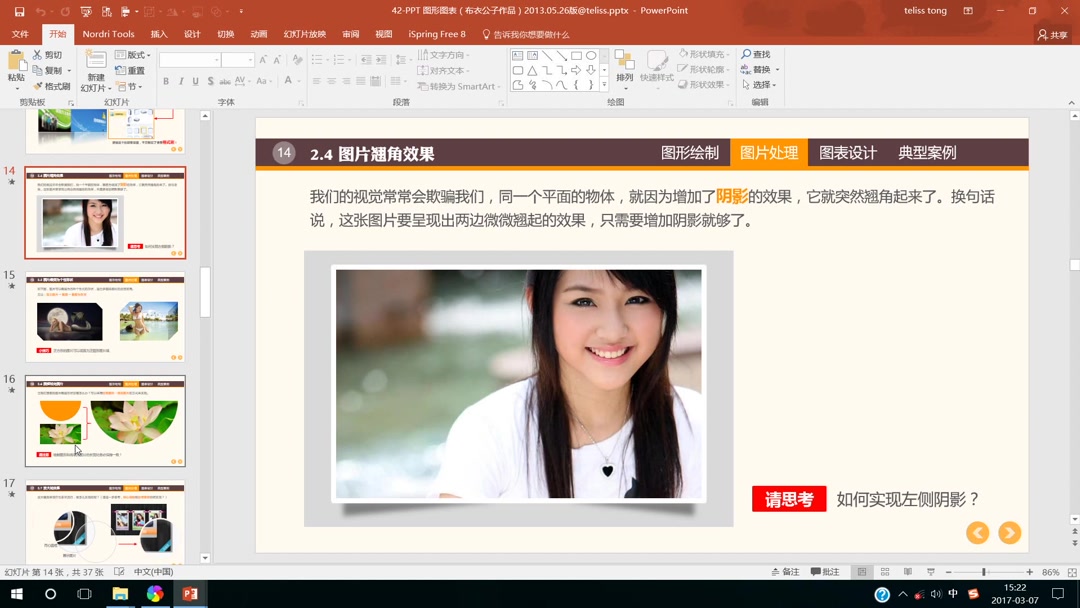Screen dimensions: 1080x608
Task: Toggle bold formatting
Action: click(166, 82)
